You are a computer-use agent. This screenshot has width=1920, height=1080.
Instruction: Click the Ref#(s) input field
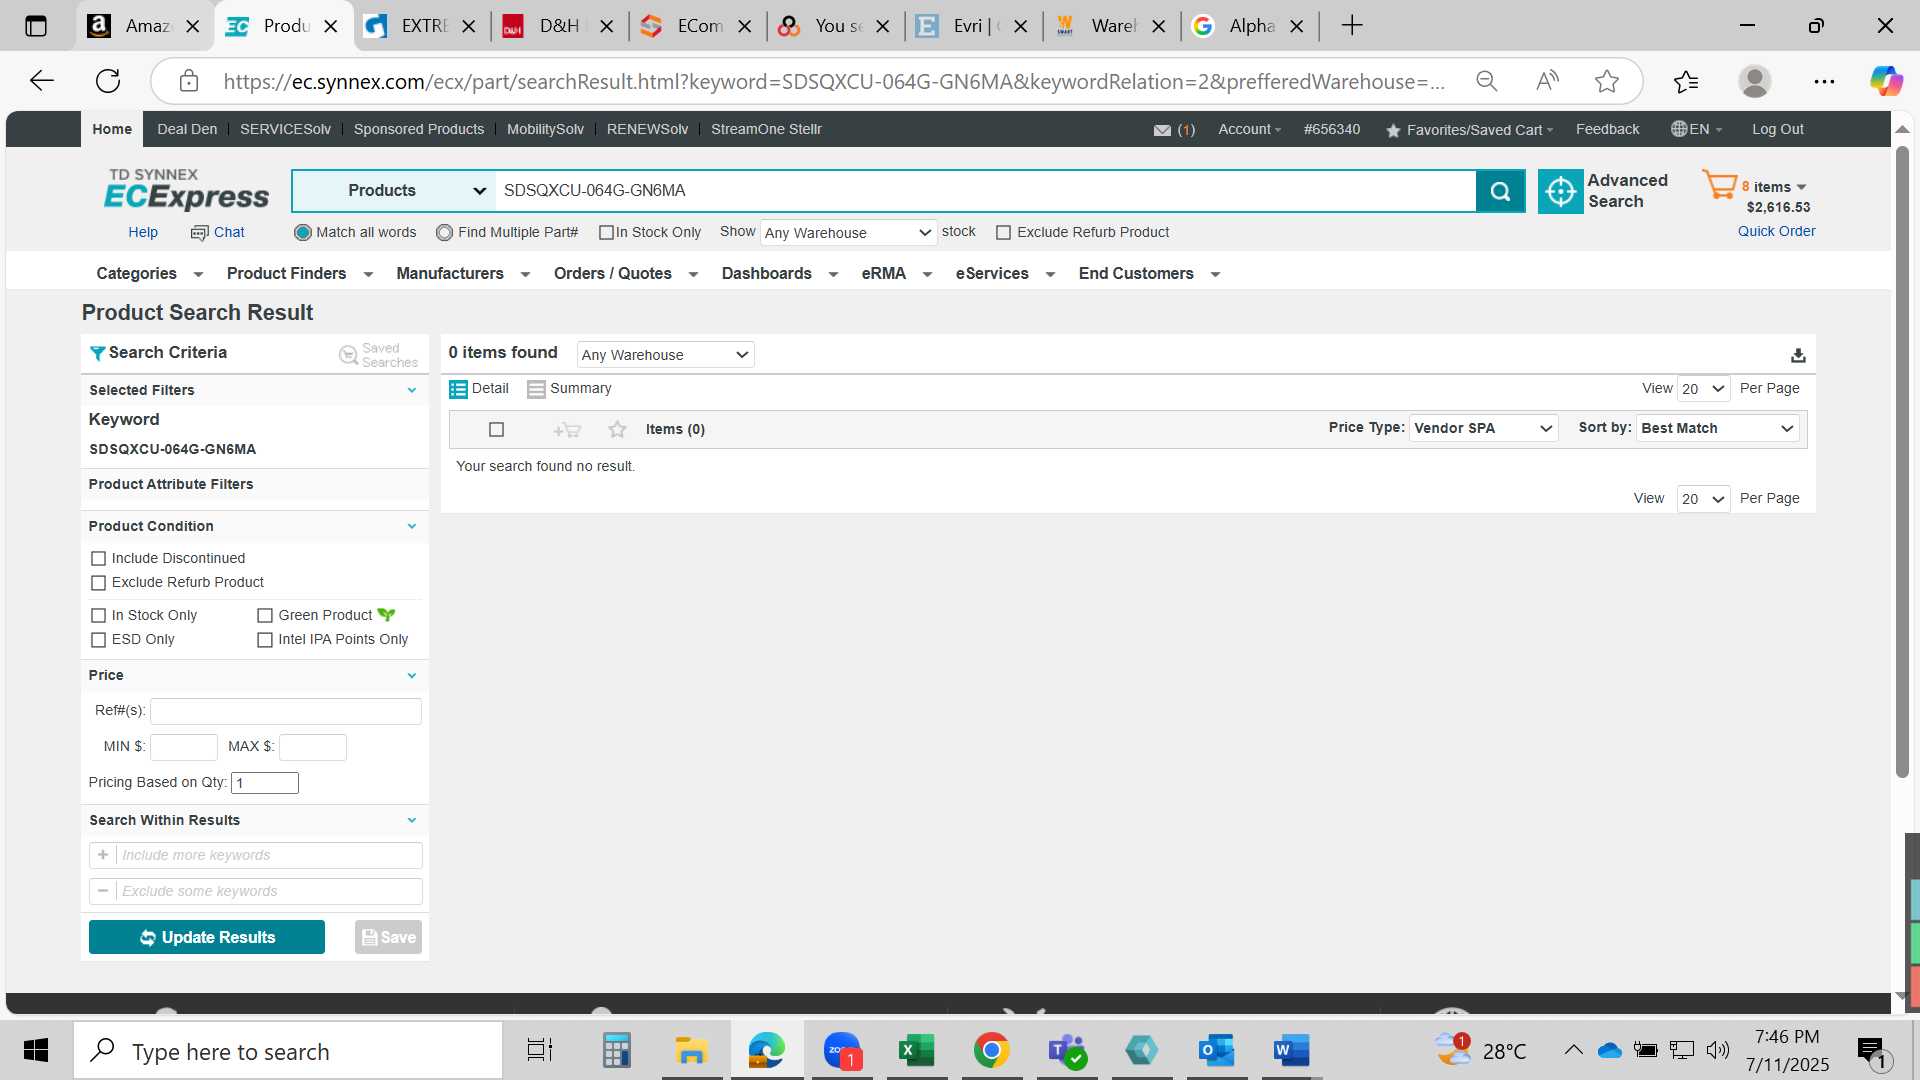pyautogui.click(x=286, y=711)
